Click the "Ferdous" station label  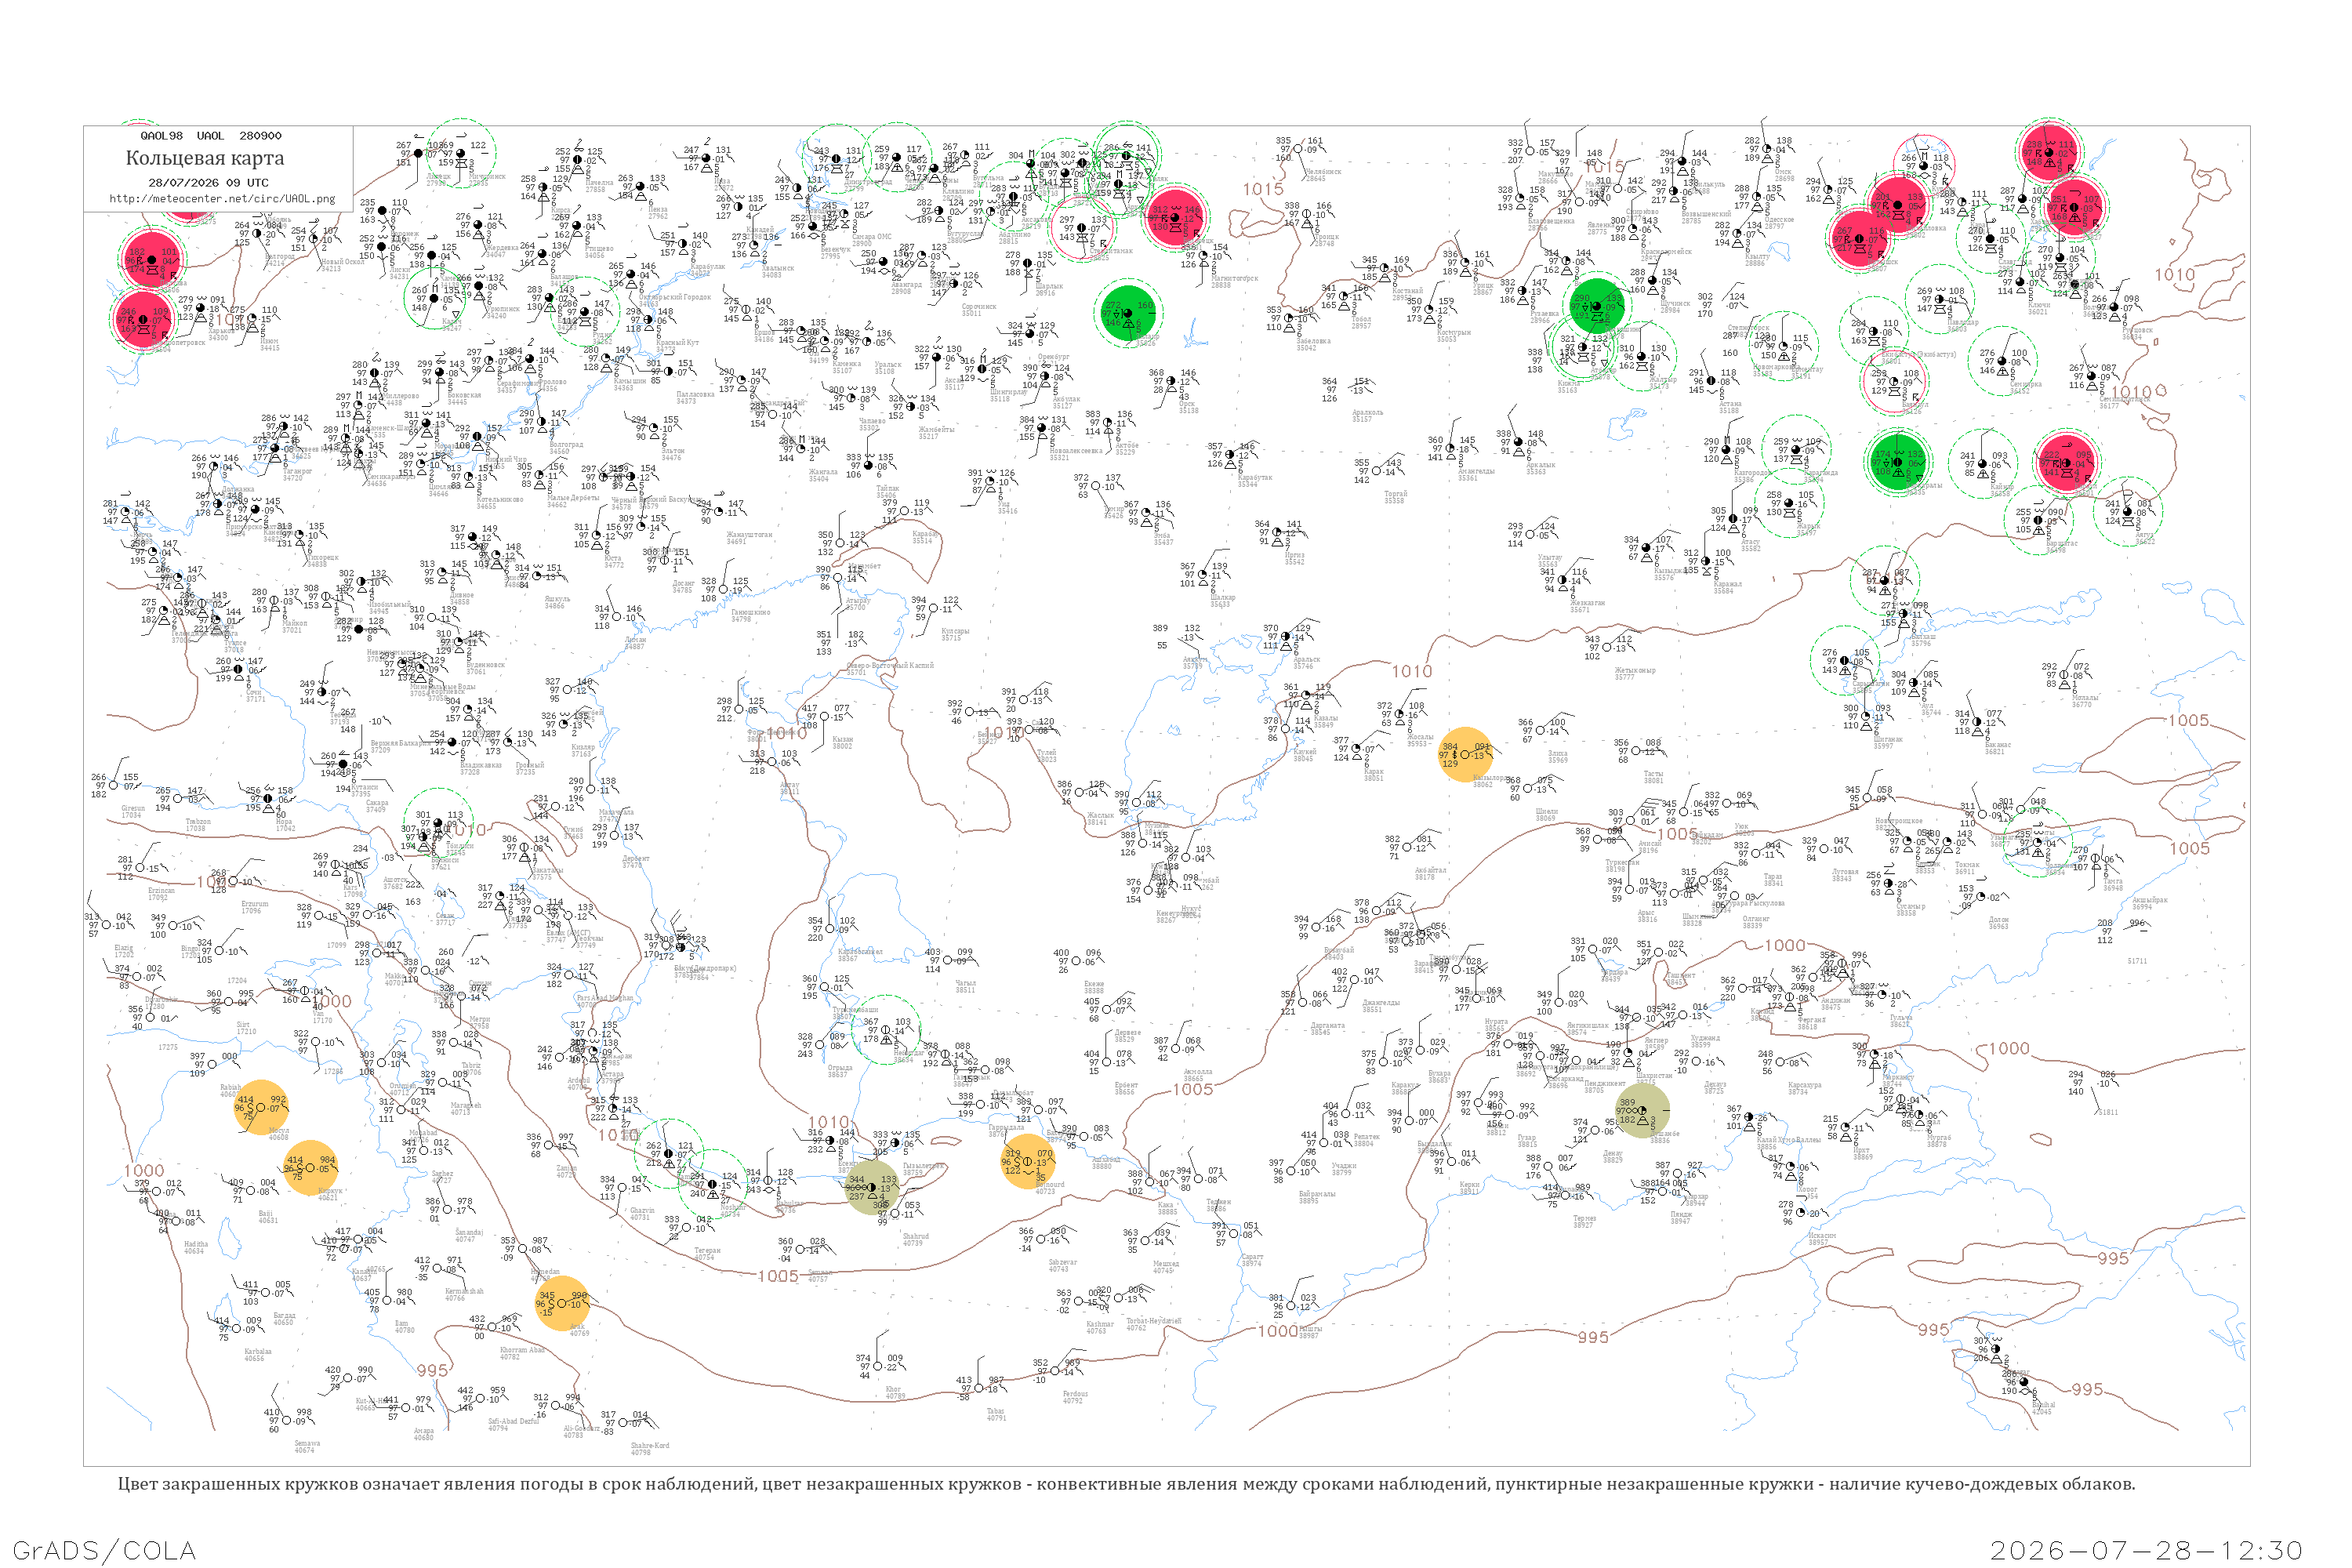[x=1075, y=1394]
